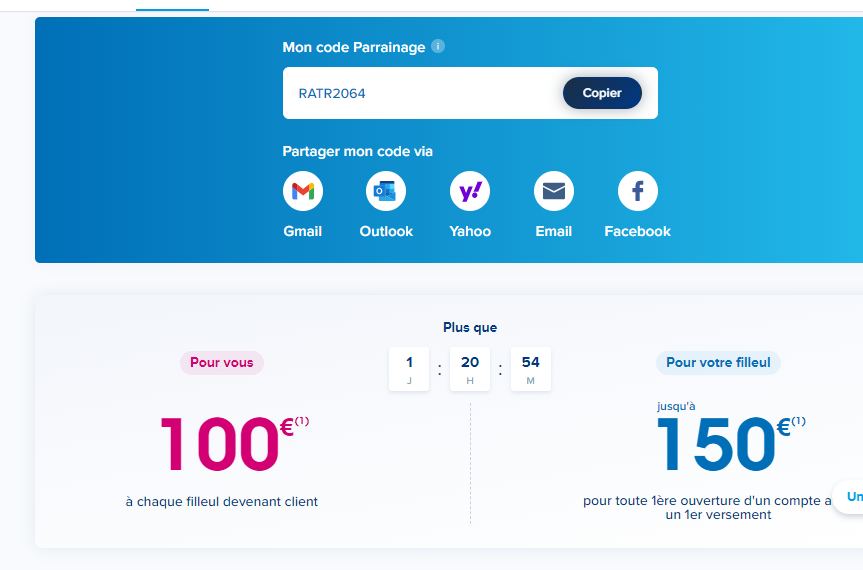Click the Facebook share icon
The height and width of the screenshot is (570, 863).
(x=637, y=191)
